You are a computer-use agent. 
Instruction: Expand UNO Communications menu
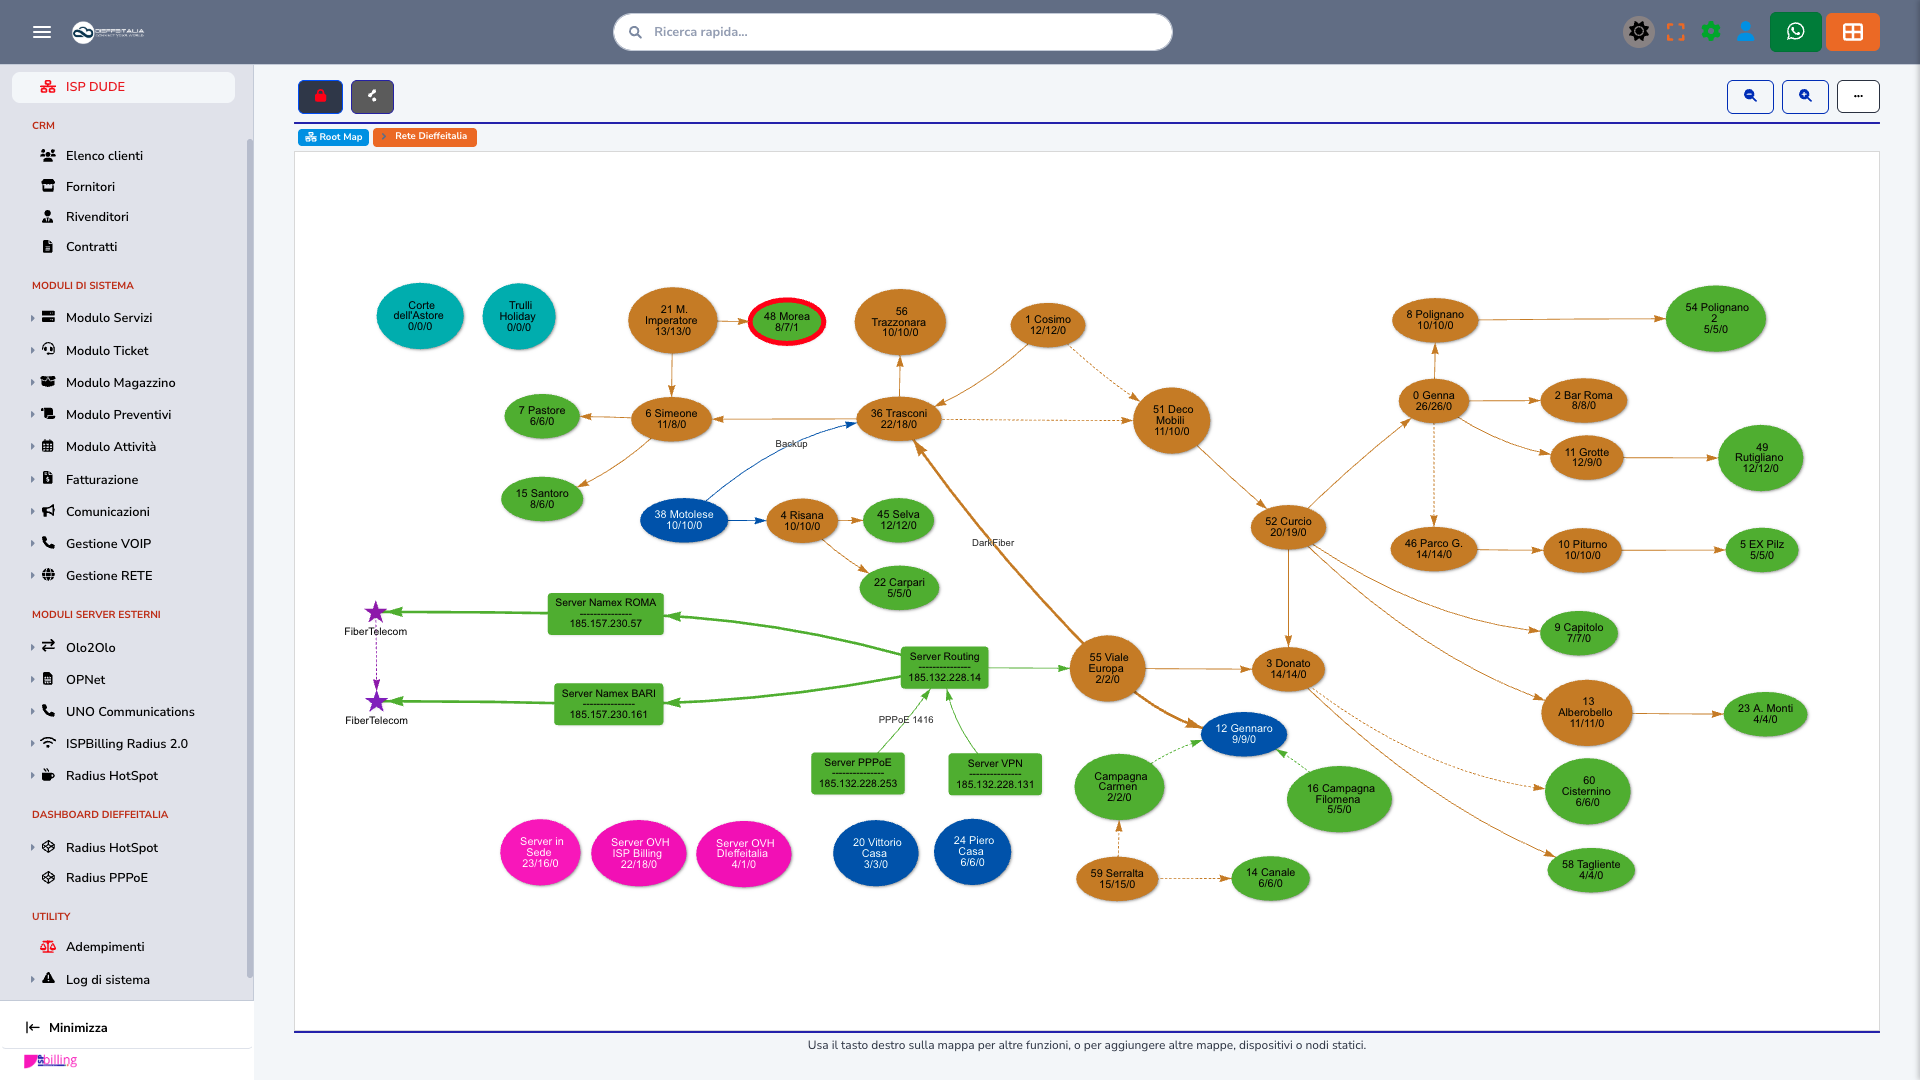click(130, 711)
